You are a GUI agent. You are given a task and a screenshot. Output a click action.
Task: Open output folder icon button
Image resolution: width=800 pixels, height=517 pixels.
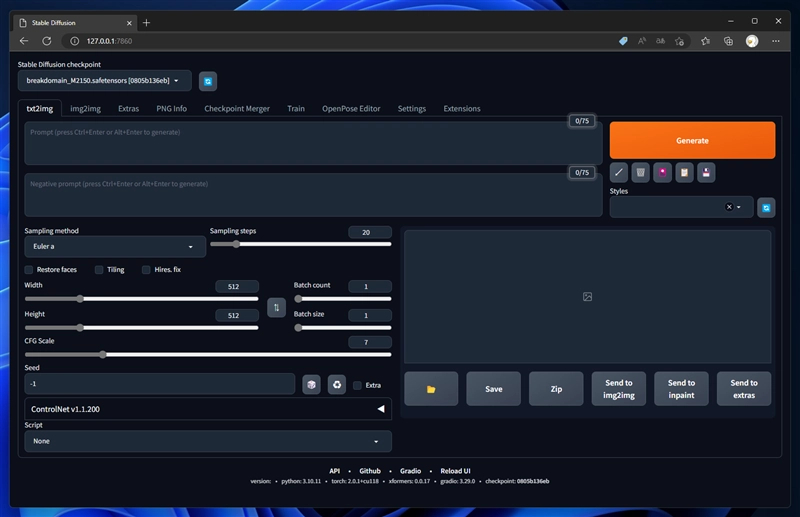(431, 389)
